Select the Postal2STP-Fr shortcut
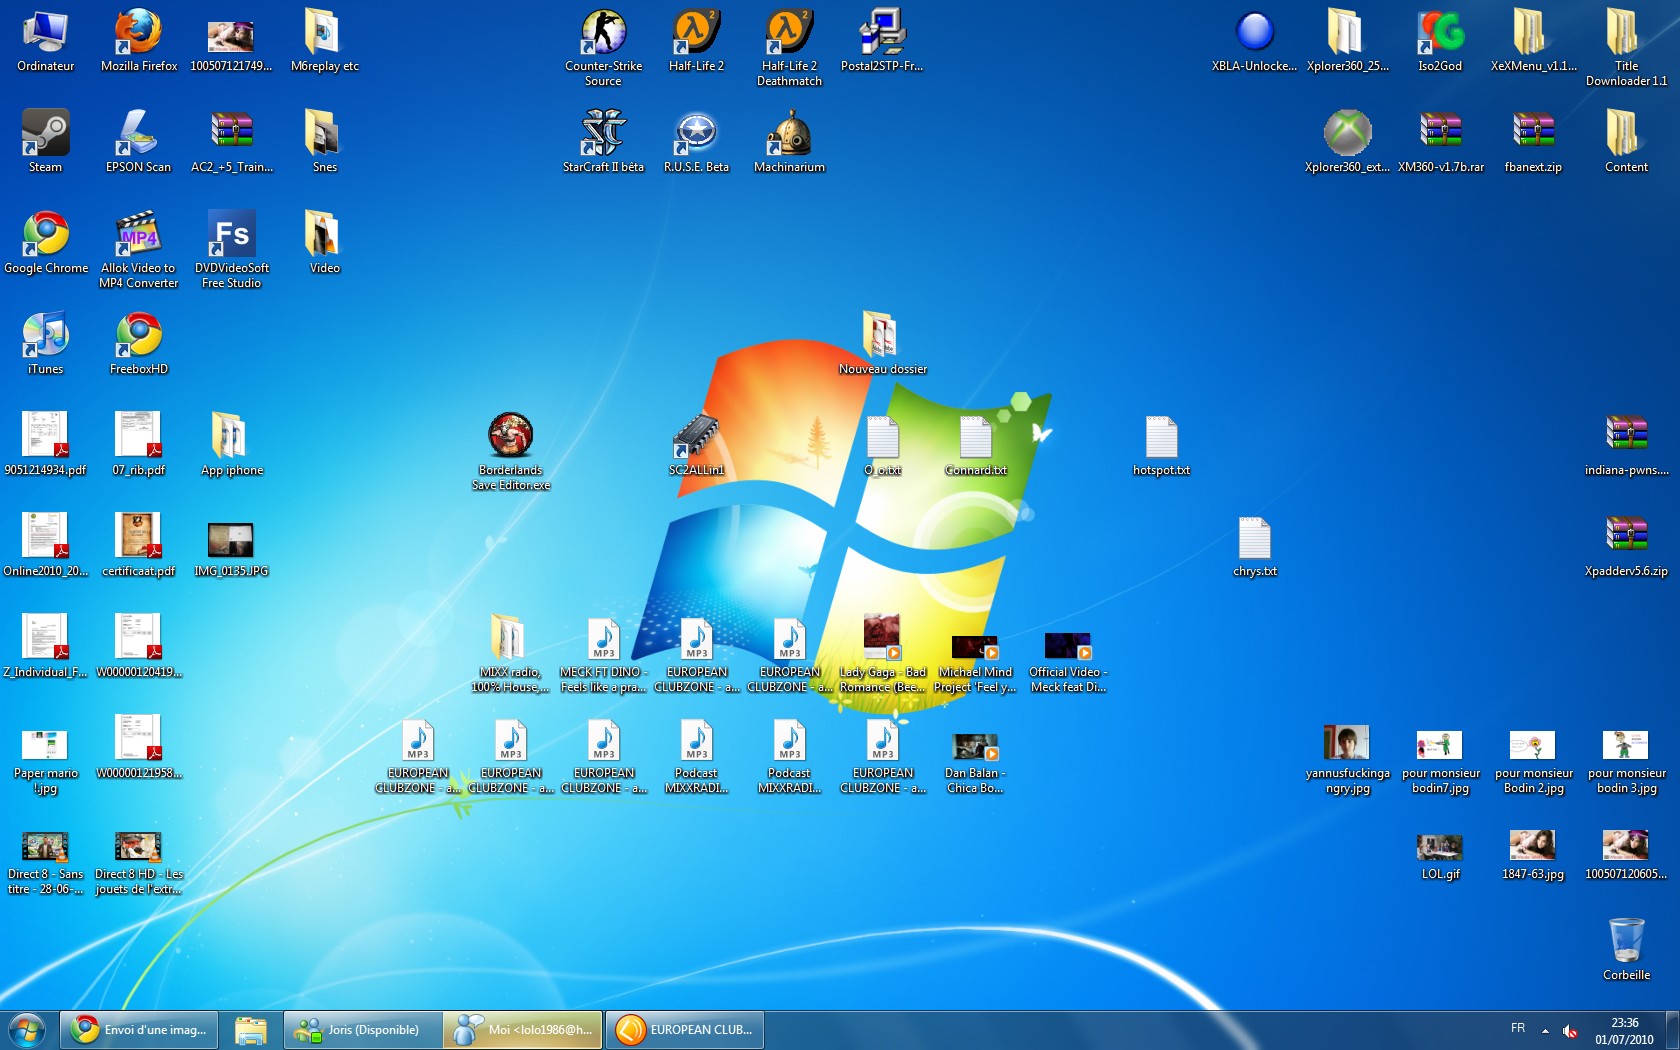This screenshot has width=1680, height=1050. pos(882,42)
